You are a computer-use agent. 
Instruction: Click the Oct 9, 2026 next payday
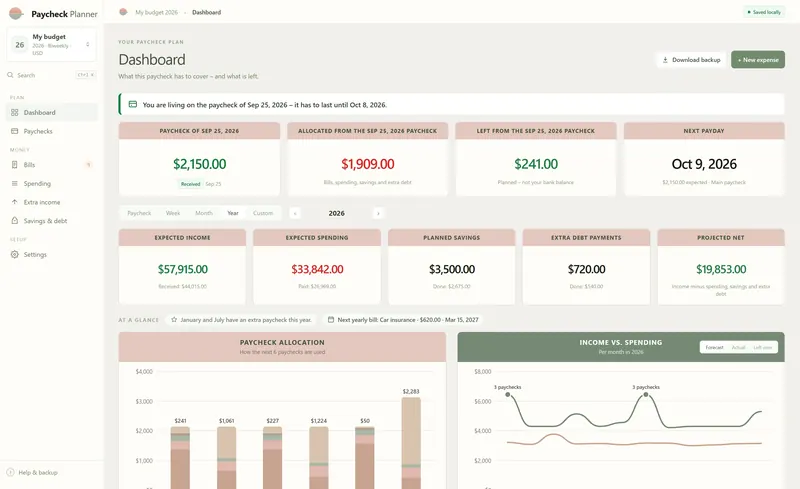pyautogui.click(x=704, y=164)
